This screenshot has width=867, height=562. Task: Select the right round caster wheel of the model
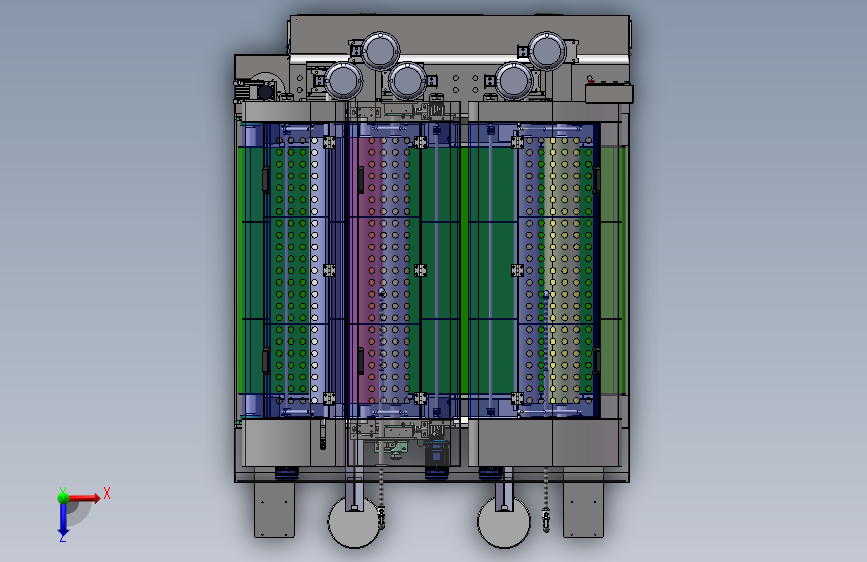point(504,521)
